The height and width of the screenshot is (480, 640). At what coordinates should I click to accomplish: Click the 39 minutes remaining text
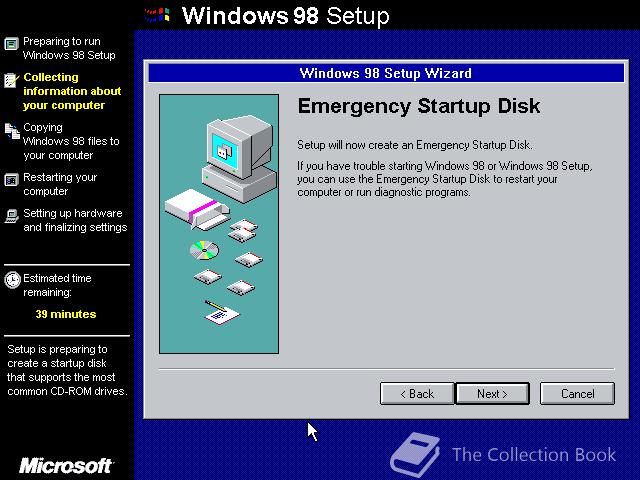click(x=66, y=314)
